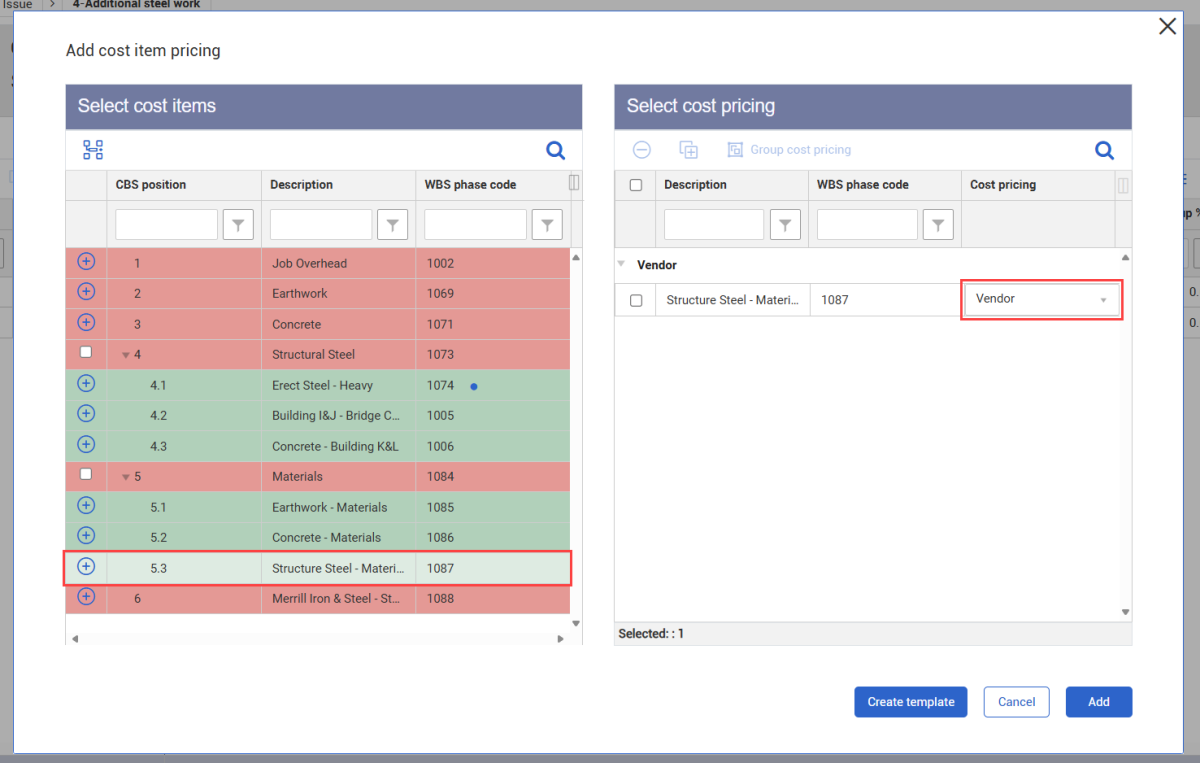
Task: Add Job Overhead row with plus icon
Action: (86, 262)
